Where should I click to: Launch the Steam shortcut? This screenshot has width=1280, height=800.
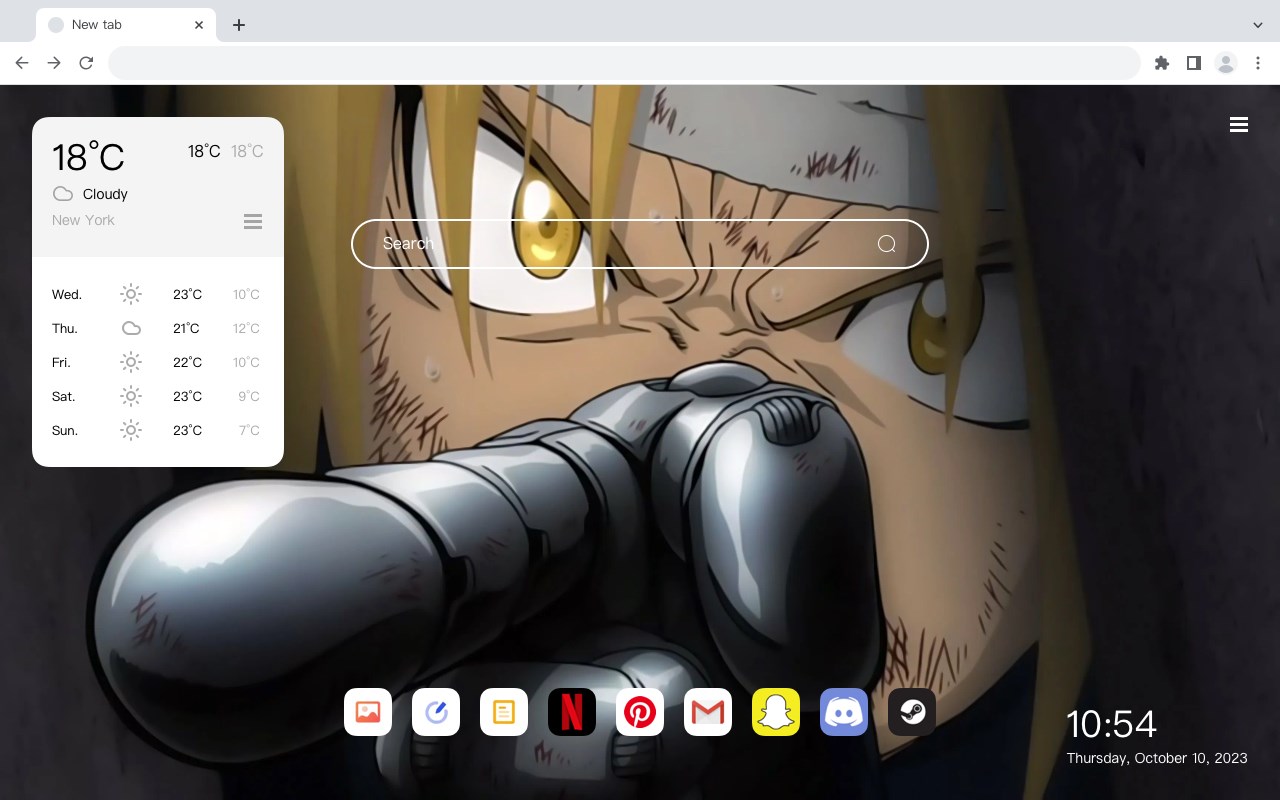[912, 712]
